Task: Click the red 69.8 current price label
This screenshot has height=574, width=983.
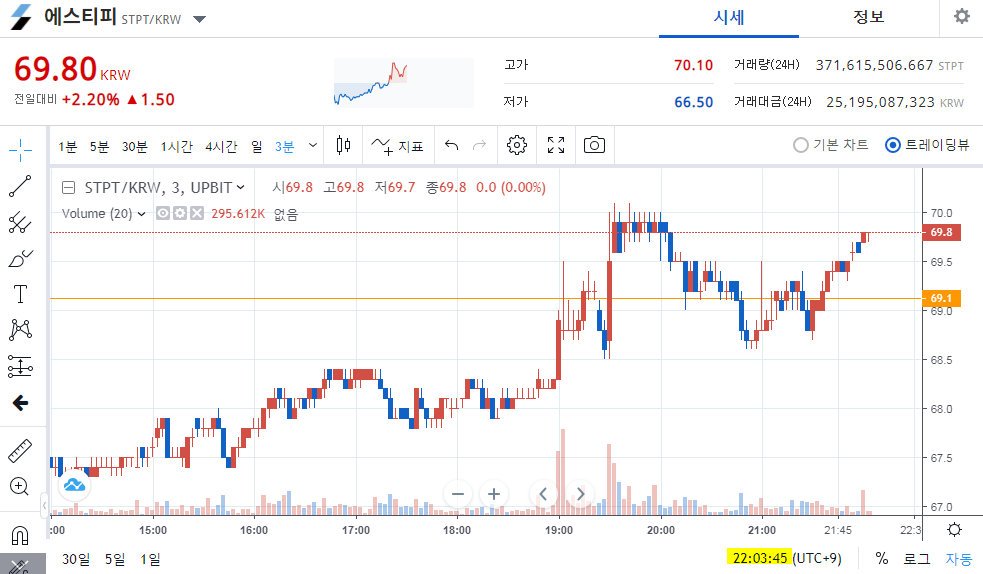Action: coord(941,232)
